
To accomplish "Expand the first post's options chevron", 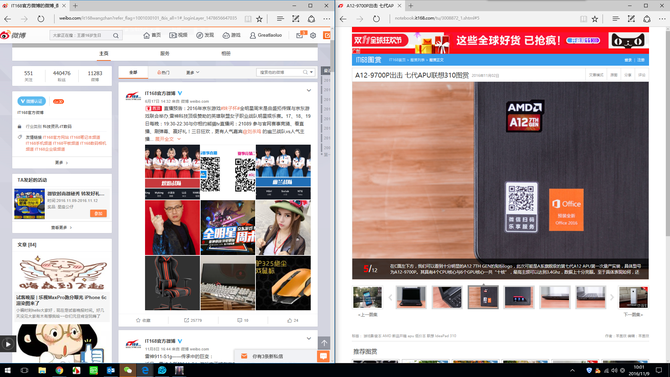I will point(309,91).
